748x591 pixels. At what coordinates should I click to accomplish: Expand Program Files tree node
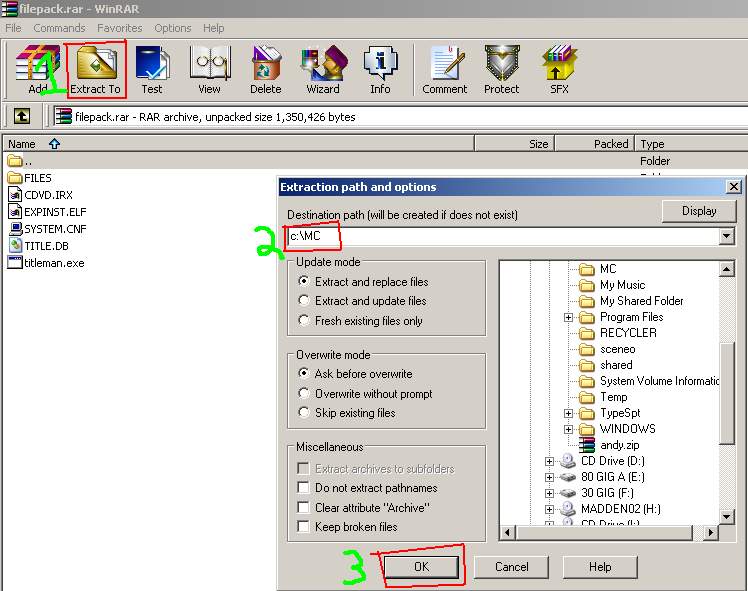click(568, 317)
